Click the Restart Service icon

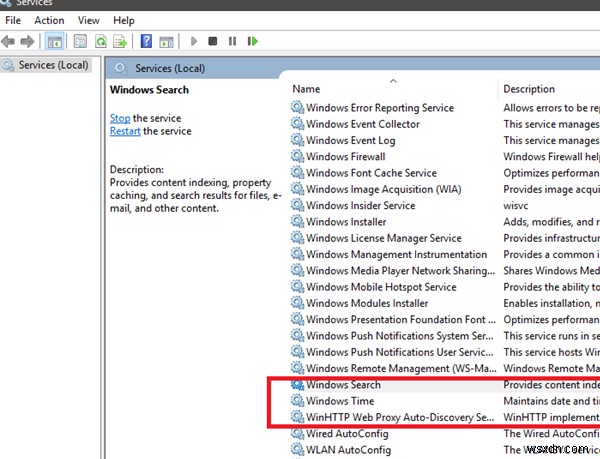[253, 41]
